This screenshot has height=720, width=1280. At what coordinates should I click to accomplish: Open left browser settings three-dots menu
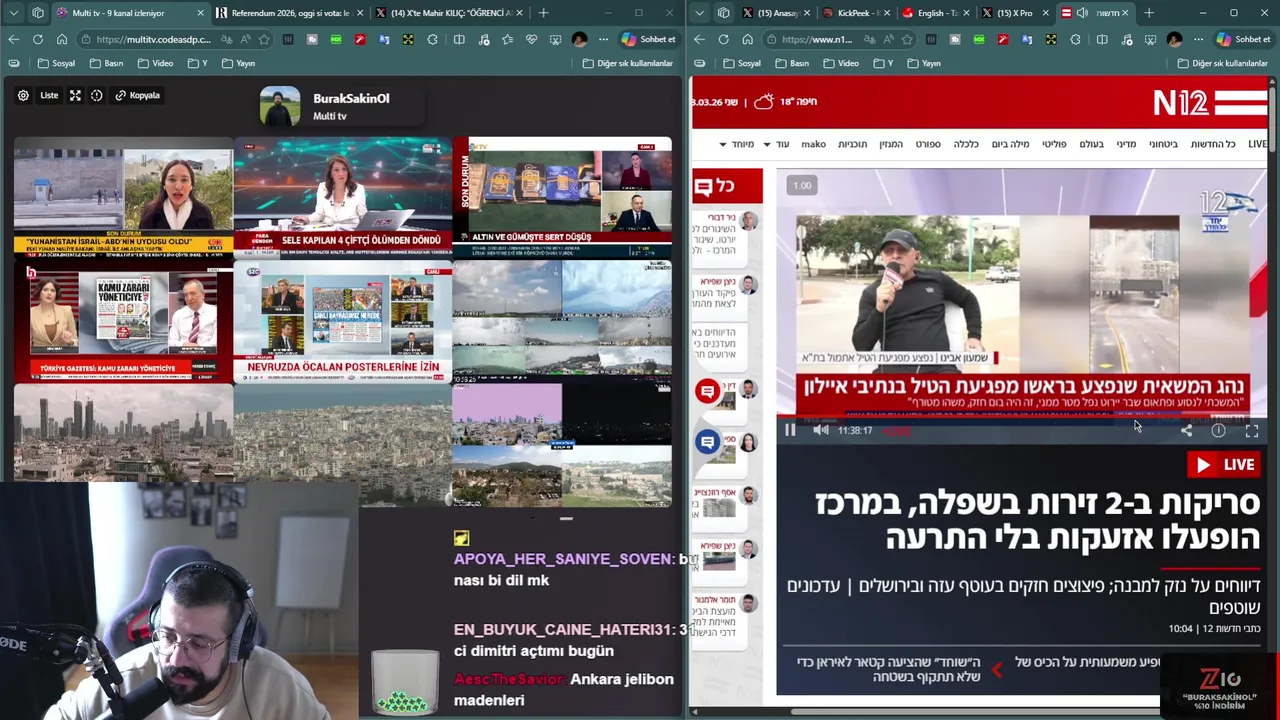[x=603, y=39]
